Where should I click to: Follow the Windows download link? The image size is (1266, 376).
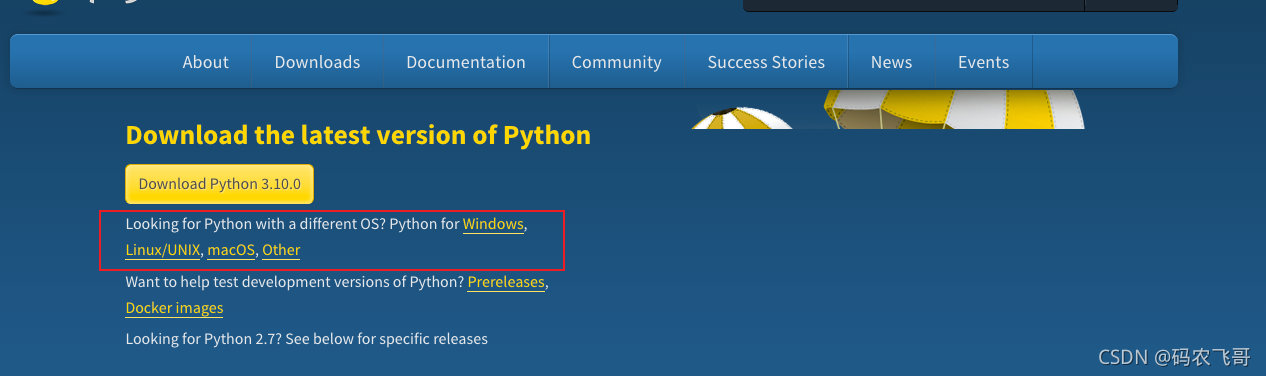[493, 224]
